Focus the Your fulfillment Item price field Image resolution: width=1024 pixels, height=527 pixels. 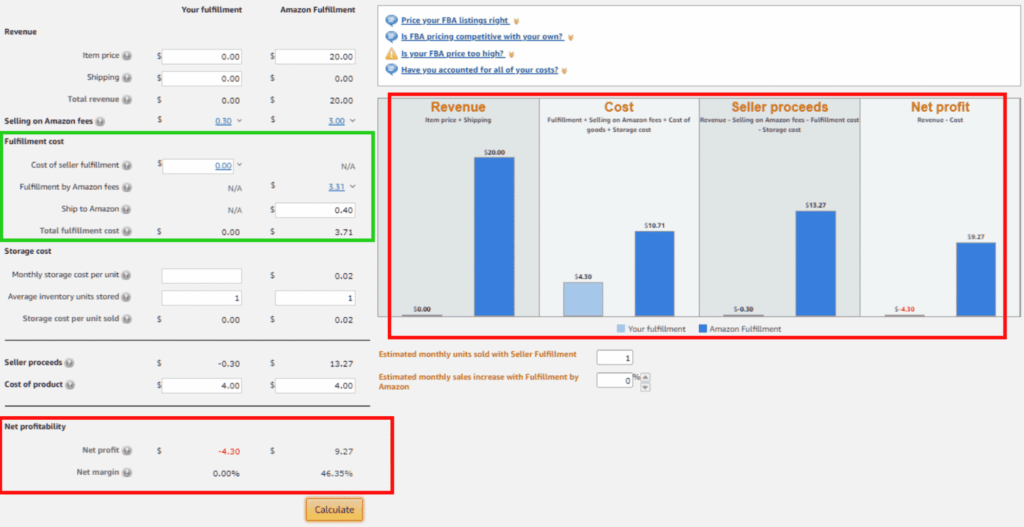(202, 57)
